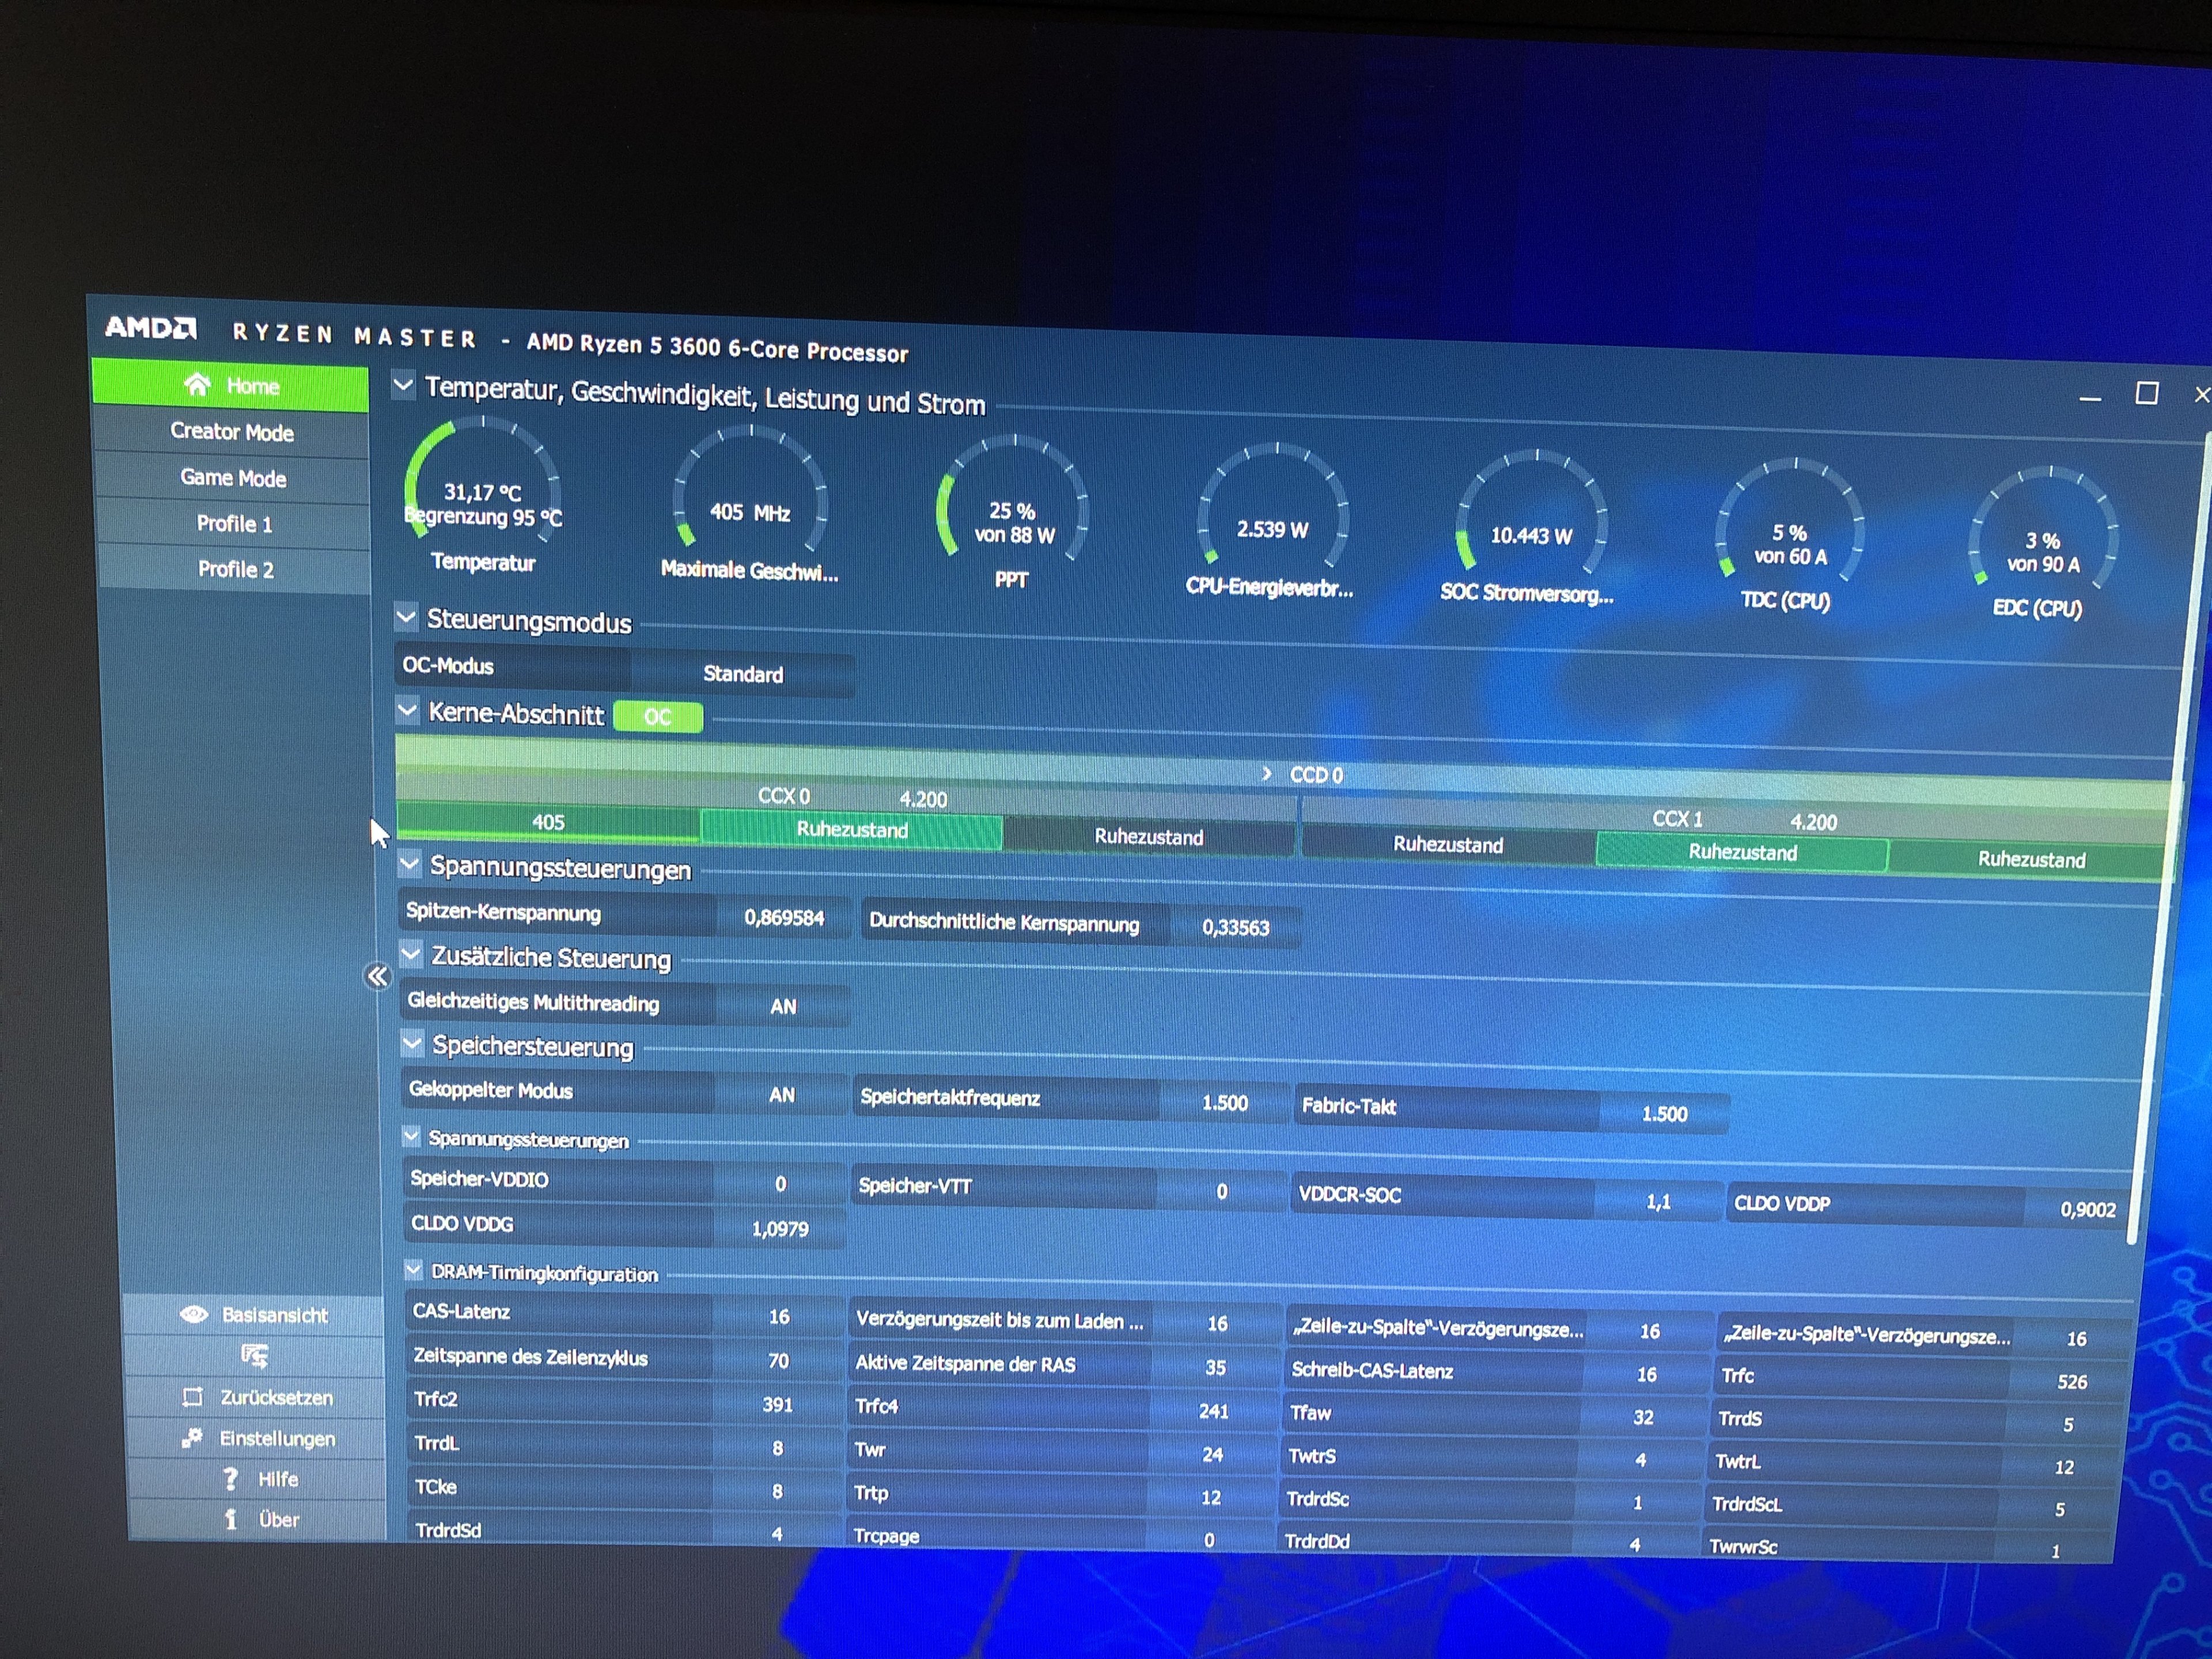Screen dimensions: 2212x1659
Task: Click the Home house icon
Action: (197, 384)
